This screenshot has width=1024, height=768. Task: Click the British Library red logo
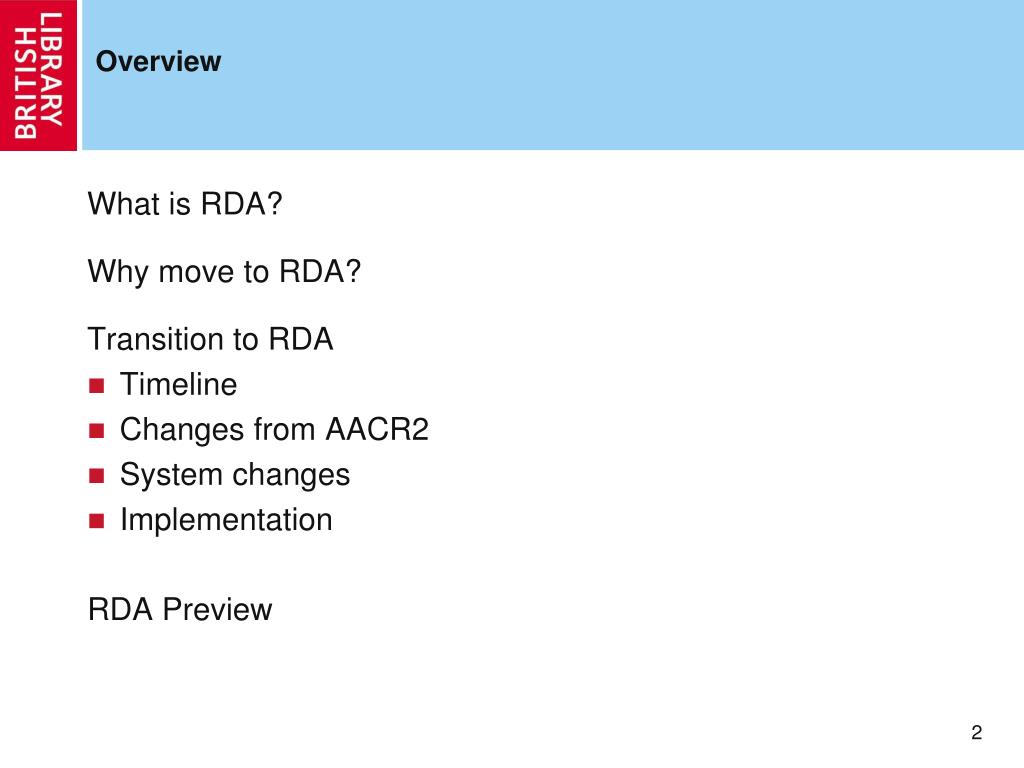pyautogui.click(x=39, y=75)
